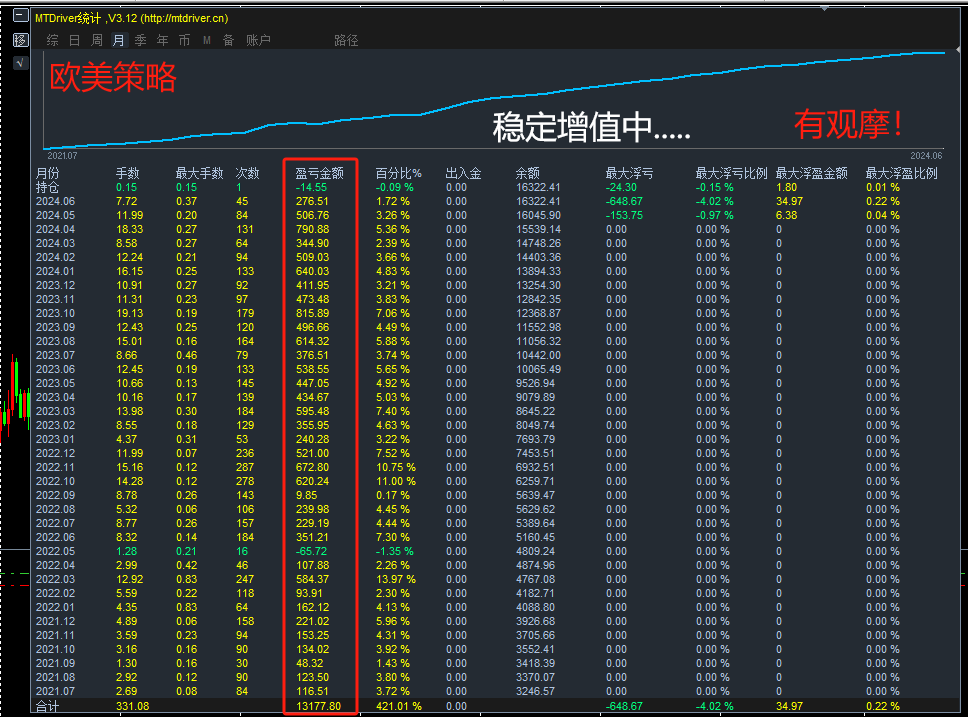968x717 pixels.
Task: Select the 持仓 position row
Action: (x=46, y=187)
